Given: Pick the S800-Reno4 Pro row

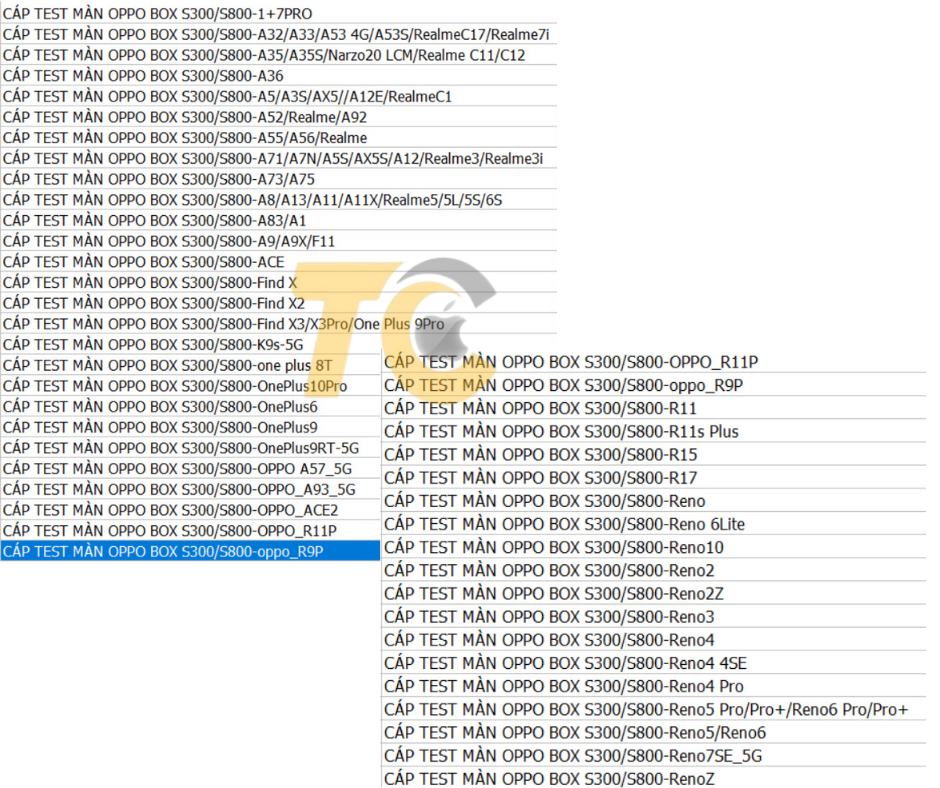Looking at the screenshot, I should pyautogui.click(x=654, y=685).
